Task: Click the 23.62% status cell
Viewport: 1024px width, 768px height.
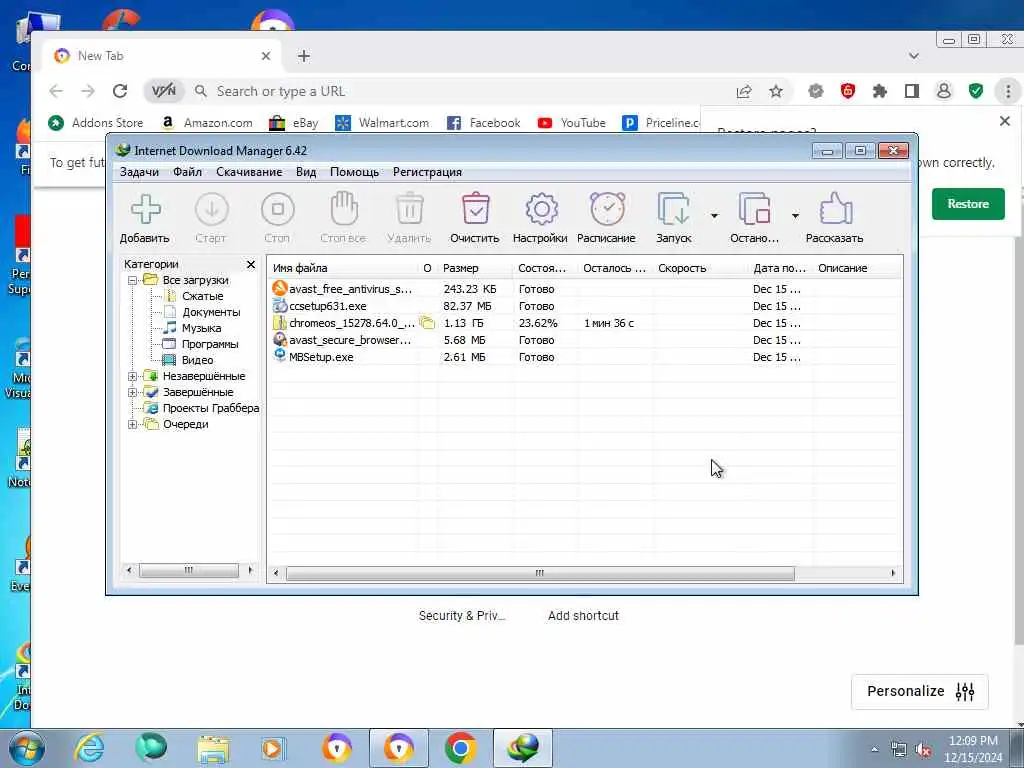Action: (x=538, y=323)
